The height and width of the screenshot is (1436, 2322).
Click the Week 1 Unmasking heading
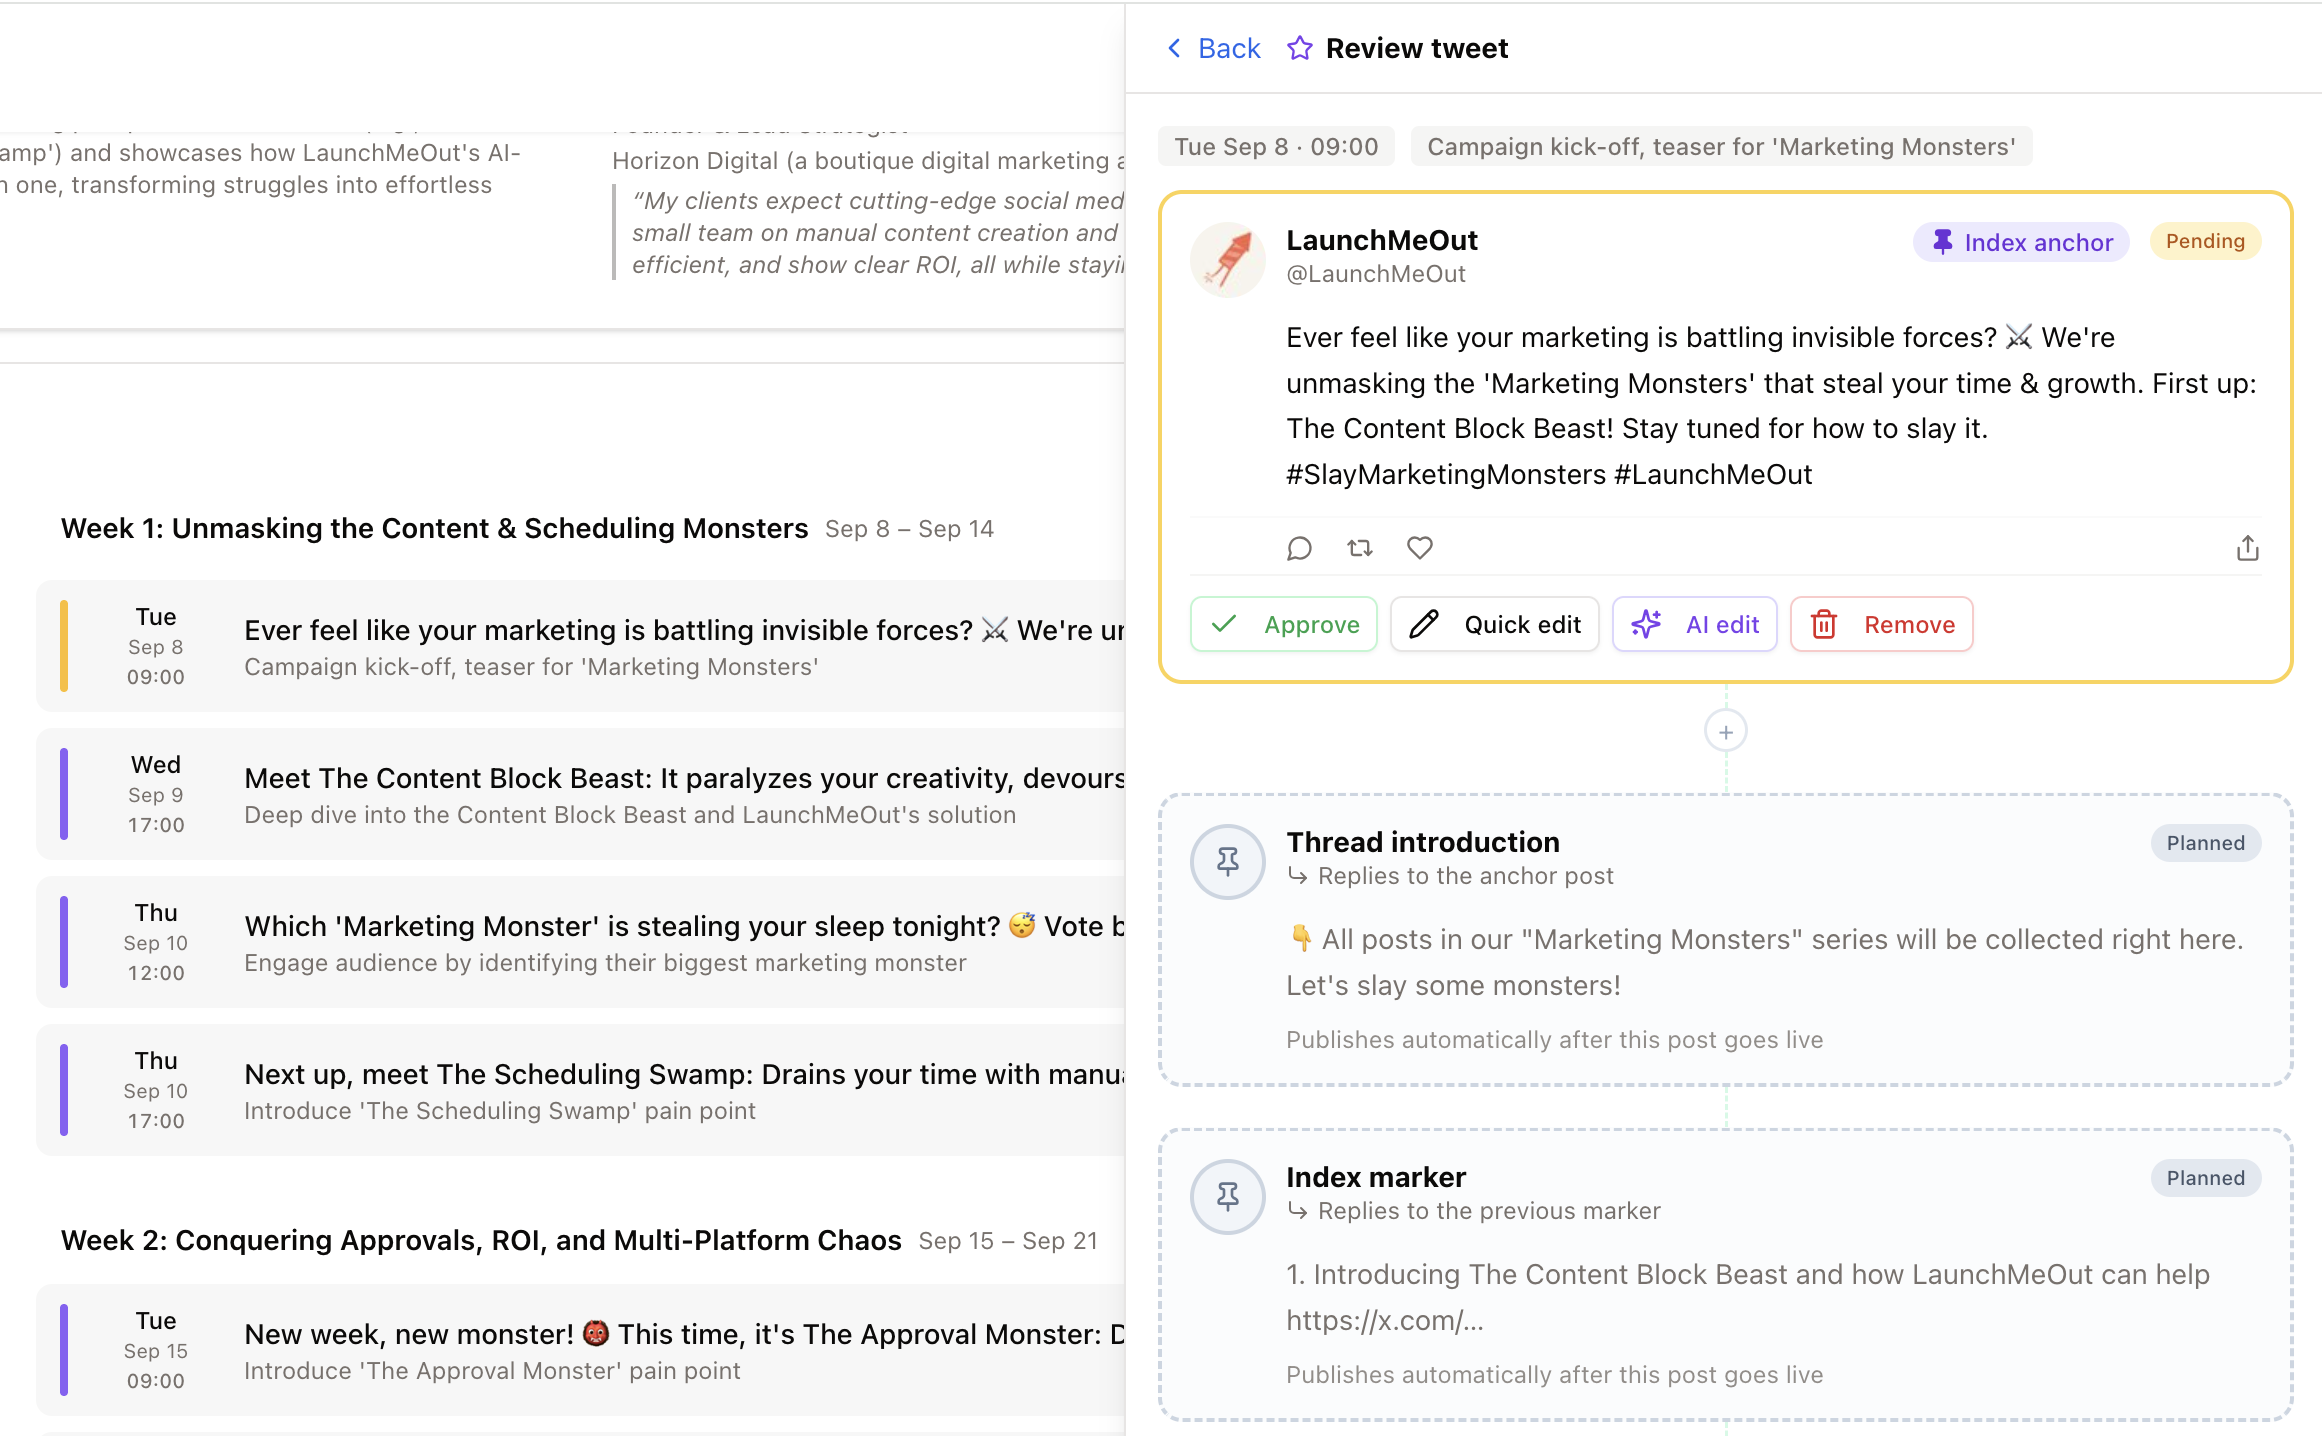coord(434,528)
